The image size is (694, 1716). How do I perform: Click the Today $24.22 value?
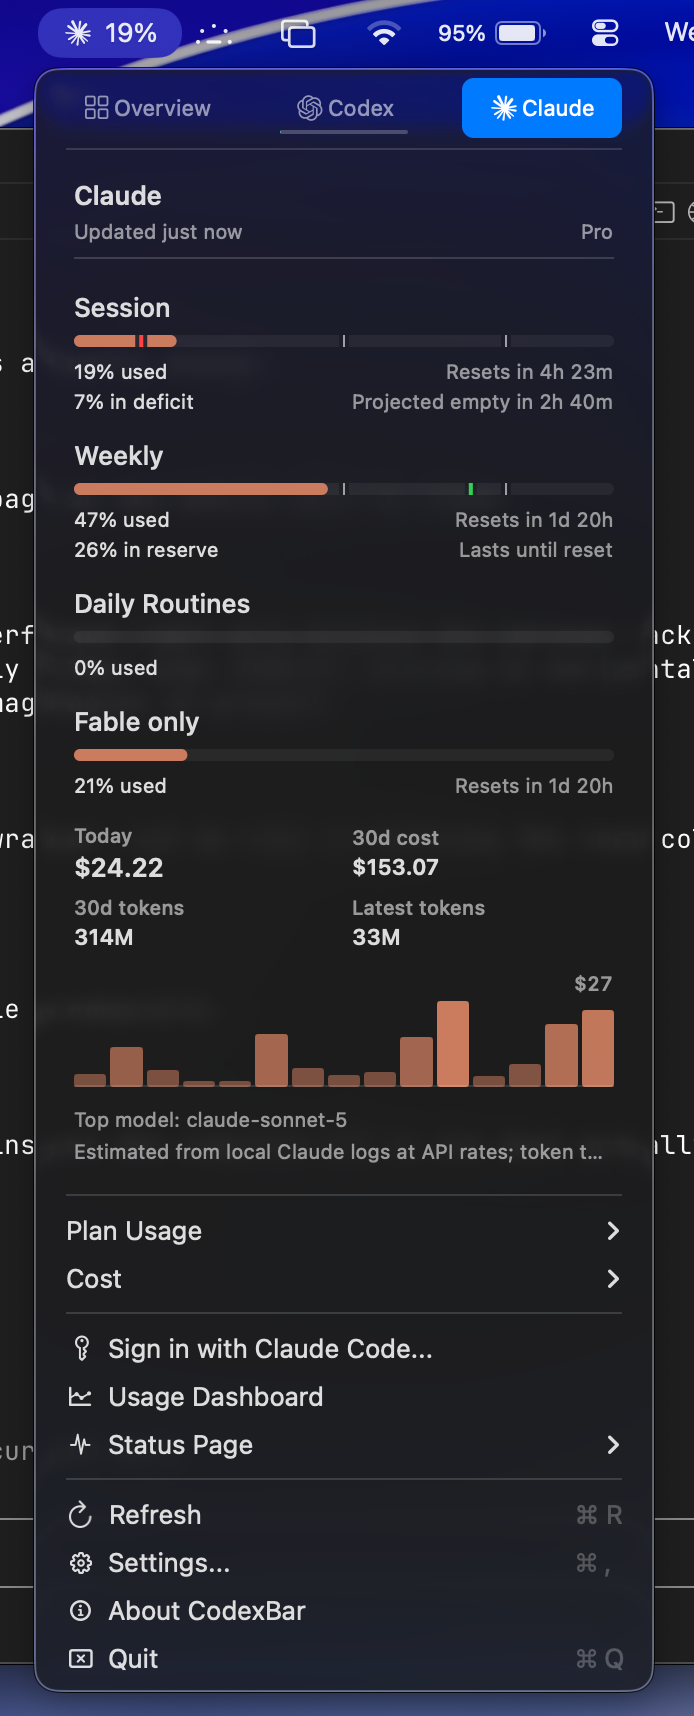pos(119,868)
